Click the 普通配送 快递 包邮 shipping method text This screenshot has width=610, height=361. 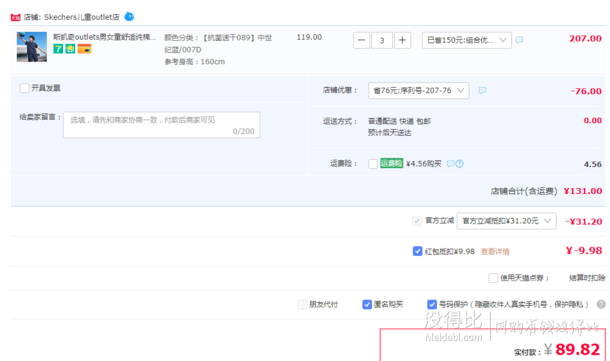pos(399,121)
